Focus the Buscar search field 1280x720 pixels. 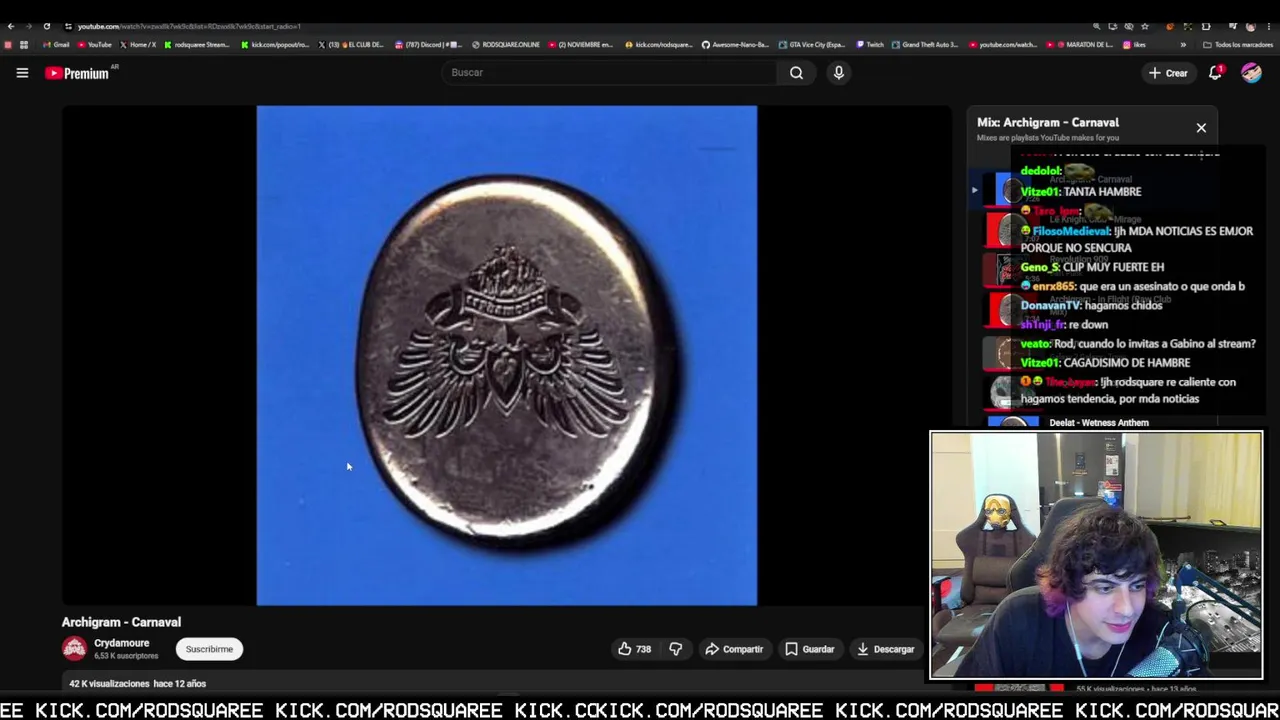pyautogui.click(x=610, y=73)
